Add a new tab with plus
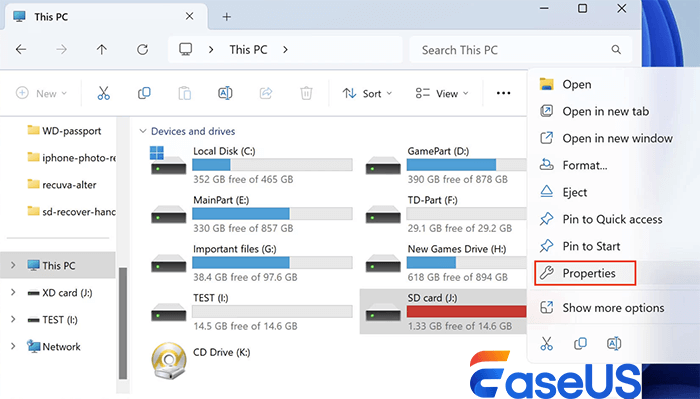Screen dimensions: 700x399 click(226, 17)
